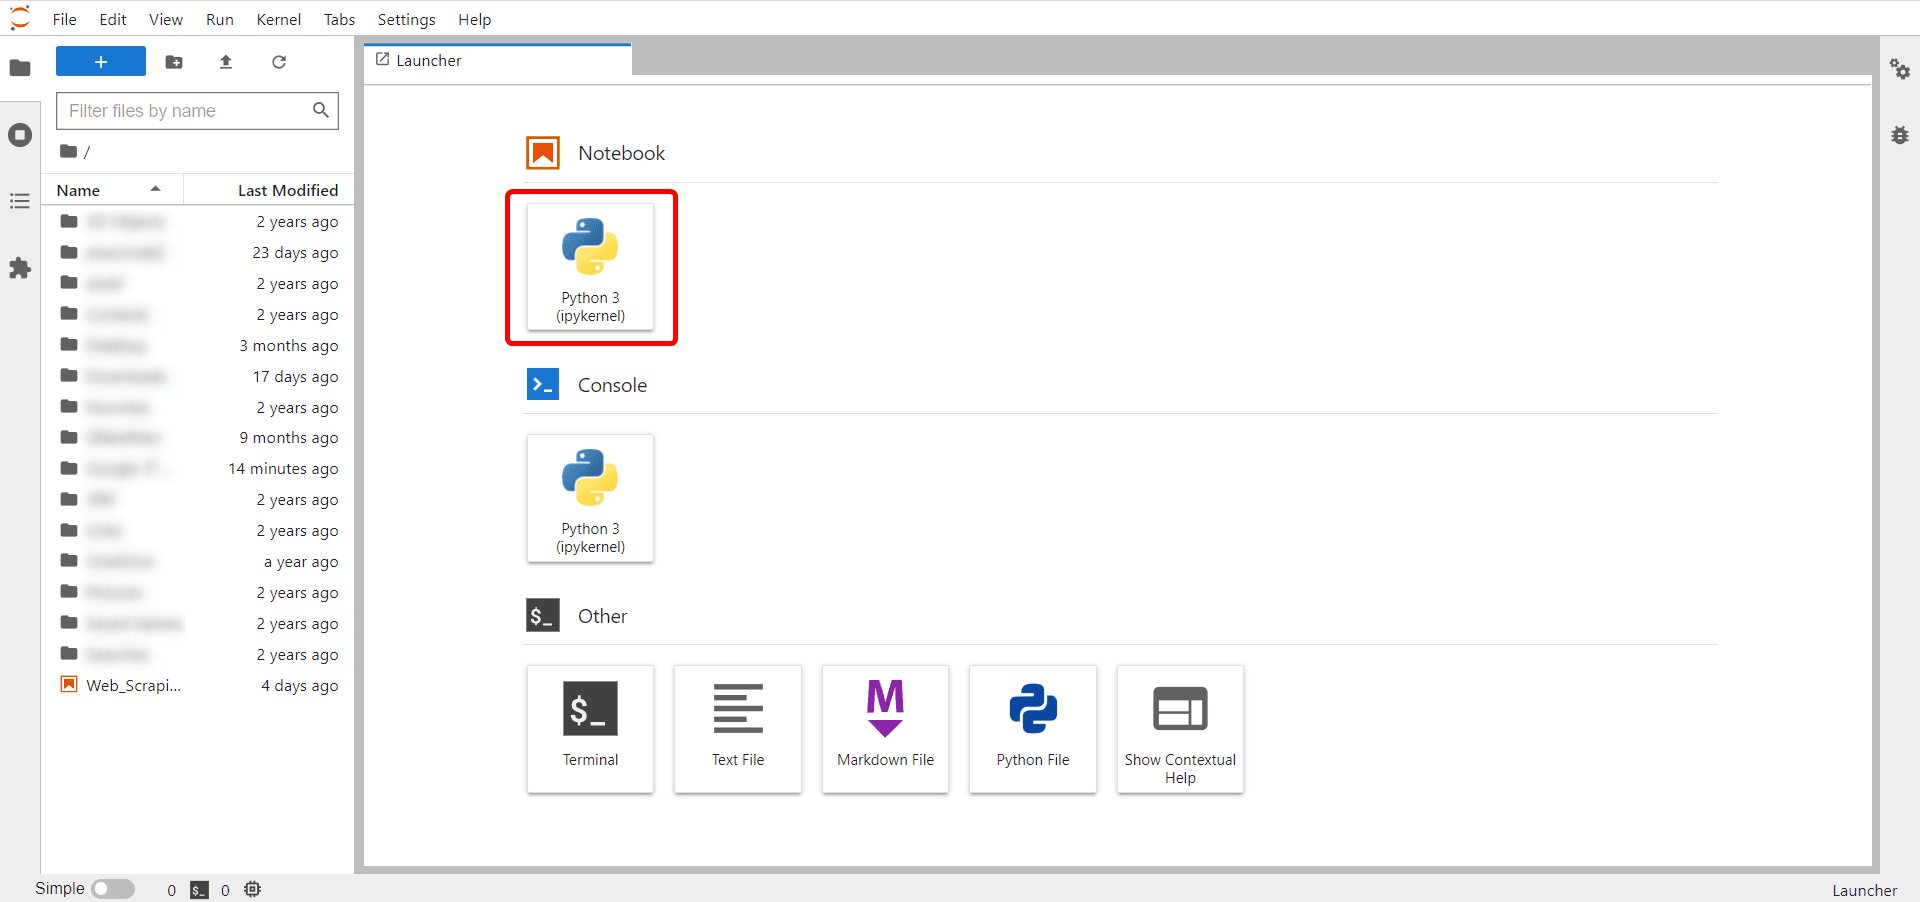1920x902 pixels.
Task: Select the folder modified 9 months ago
Action: 198,438
